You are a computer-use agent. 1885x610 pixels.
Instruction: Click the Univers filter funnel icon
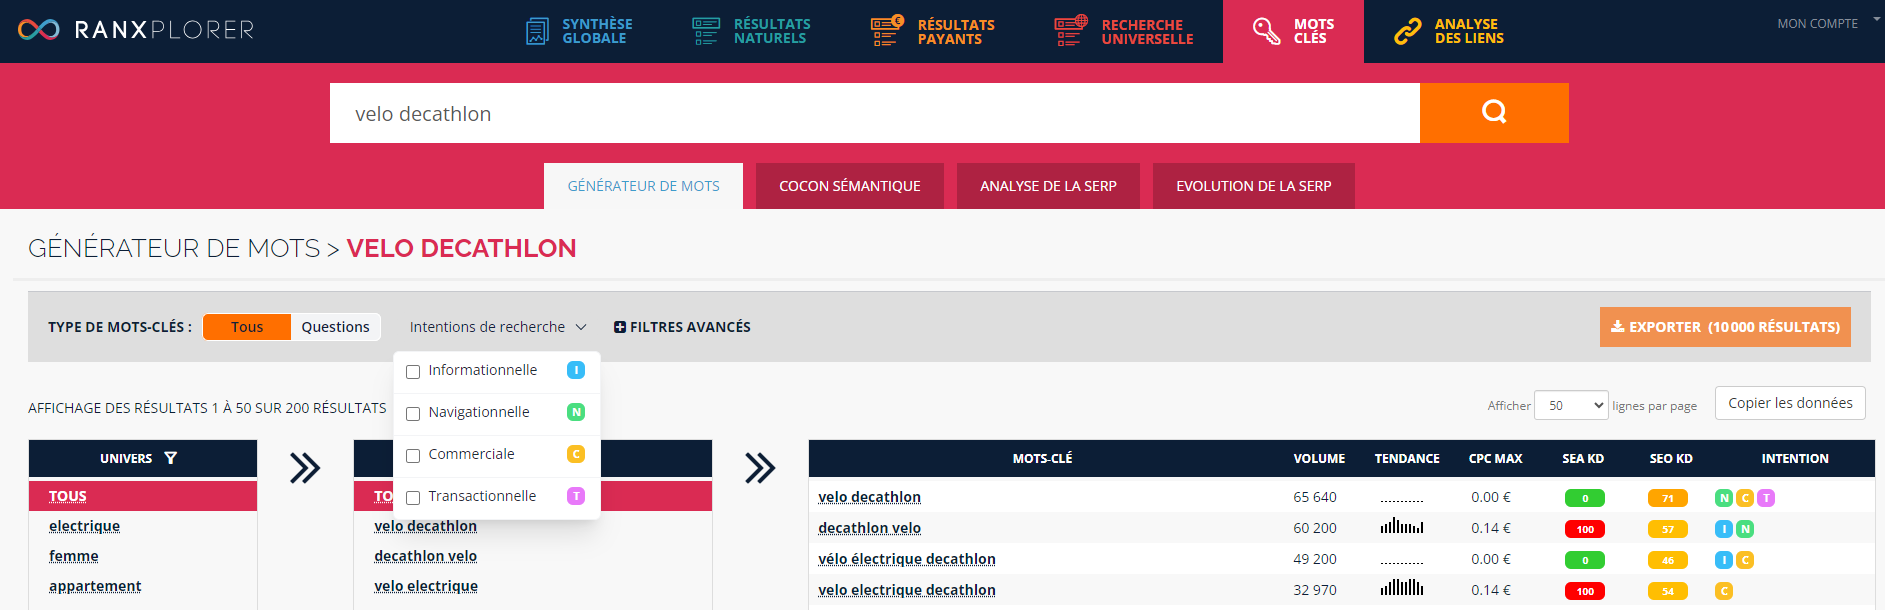tap(171, 458)
